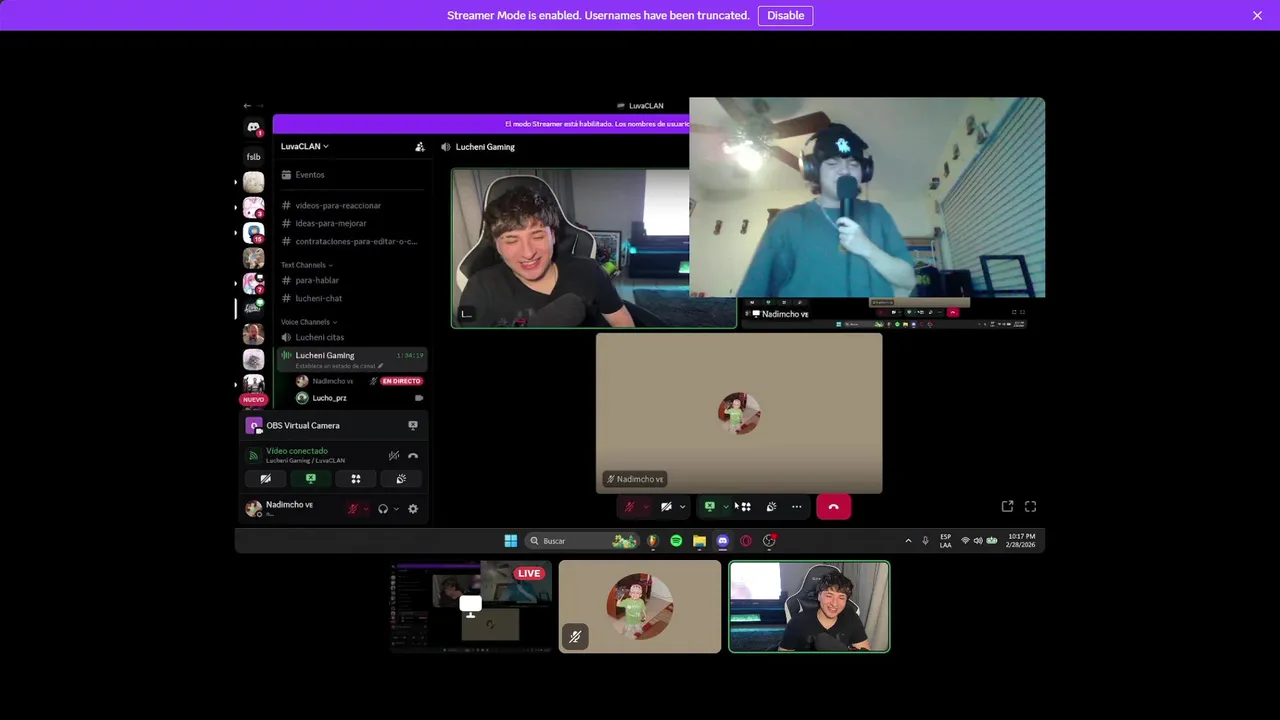This screenshot has width=1280, height=720.
Task: Click the EN DIRECTO badge
Action: point(401,381)
